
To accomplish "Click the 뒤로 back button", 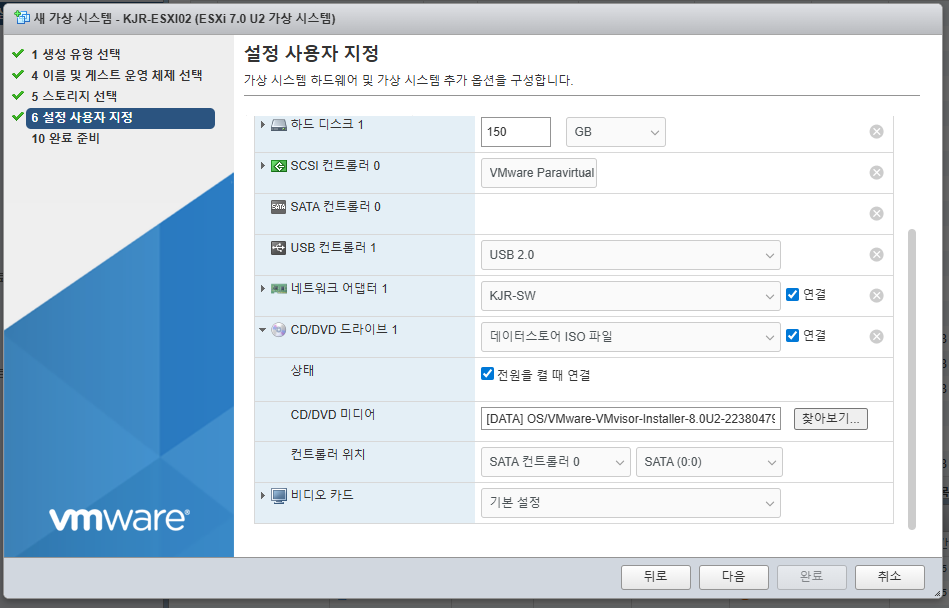I will tap(655, 577).
